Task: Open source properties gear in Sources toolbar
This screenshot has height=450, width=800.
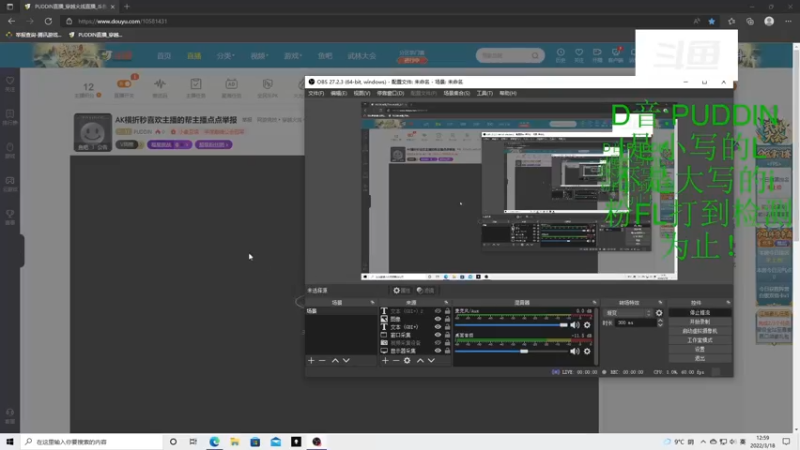Action: (x=407, y=360)
